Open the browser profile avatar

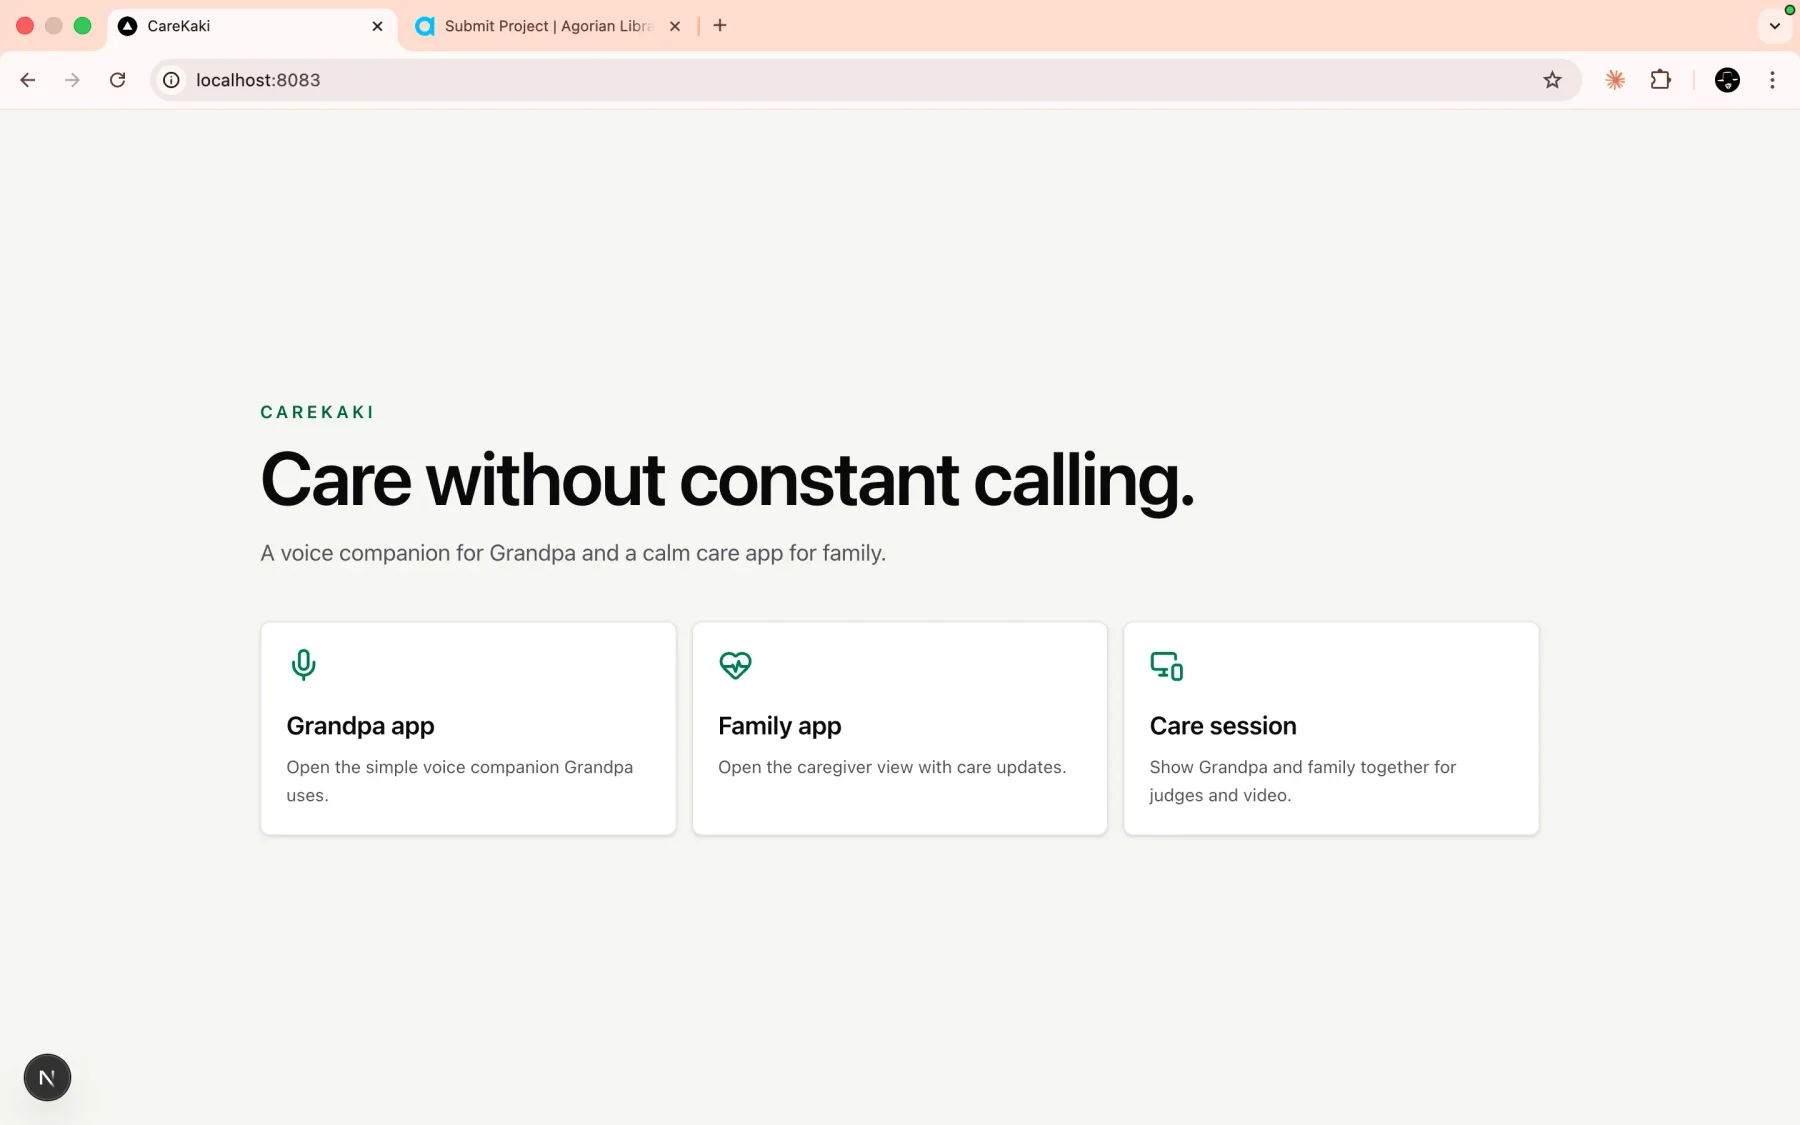point(1727,80)
